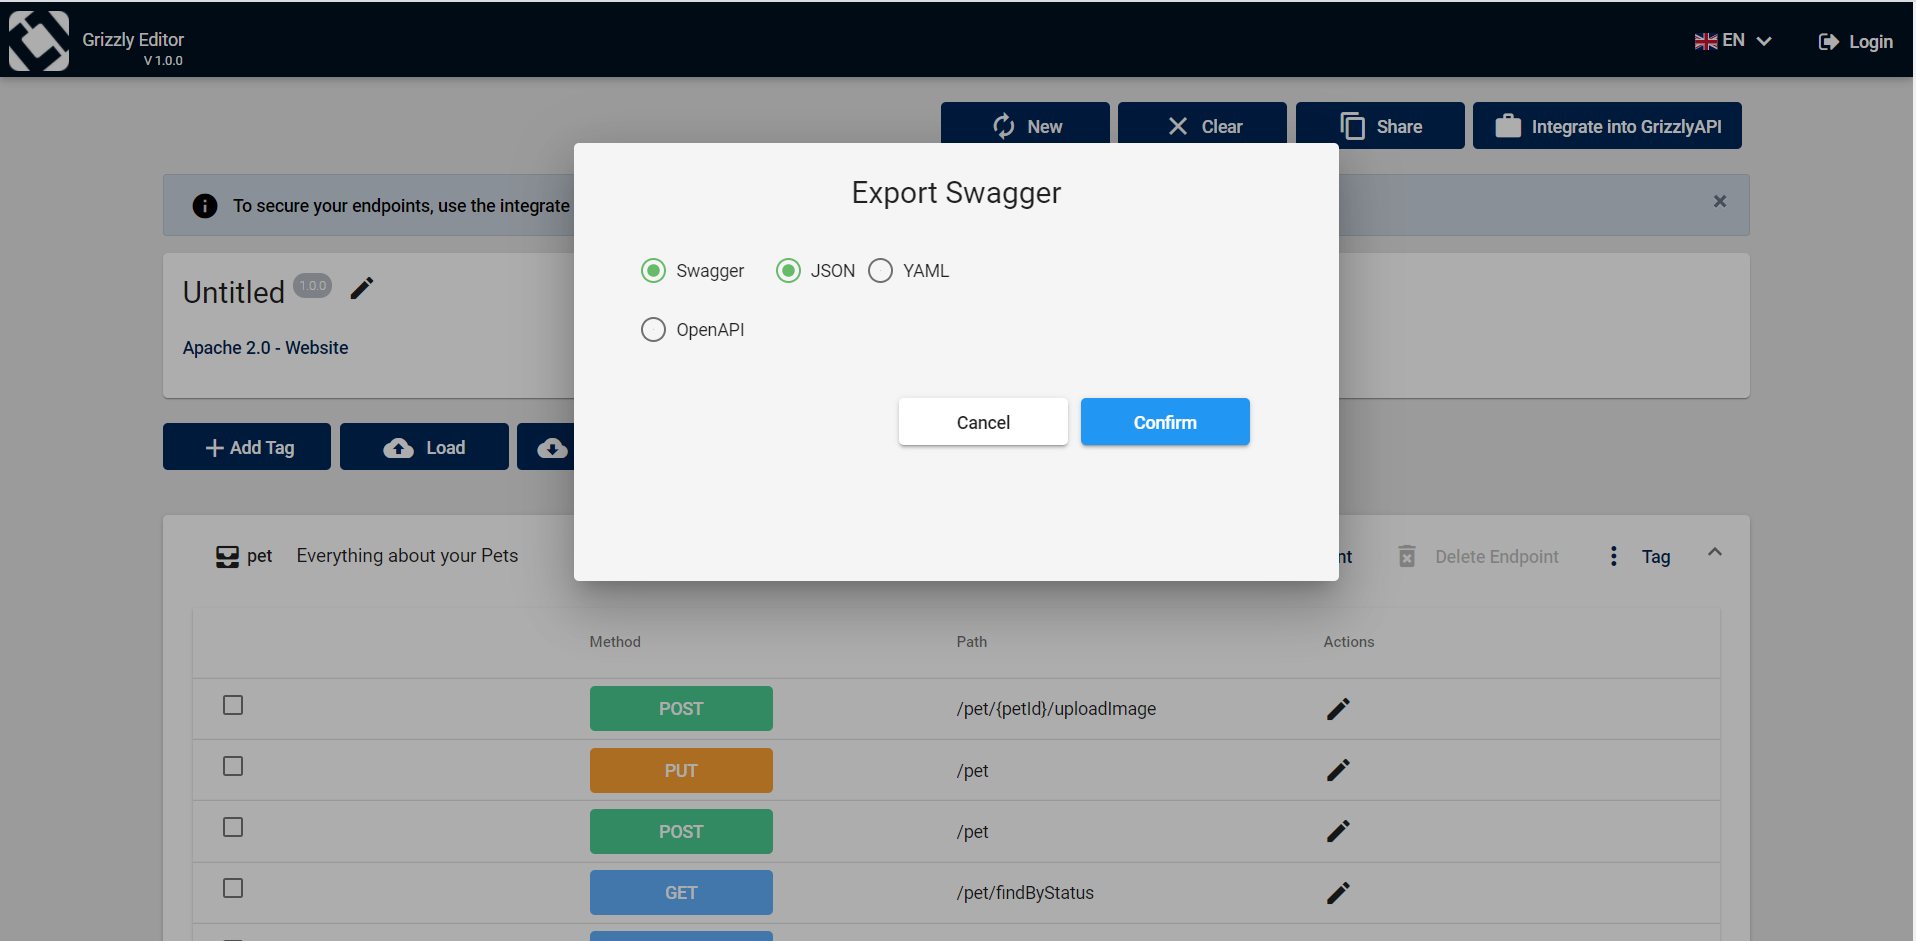This screenshot has height=941, width=1916.
Task: Click the Login button
Action: (x=1856, y=41)
